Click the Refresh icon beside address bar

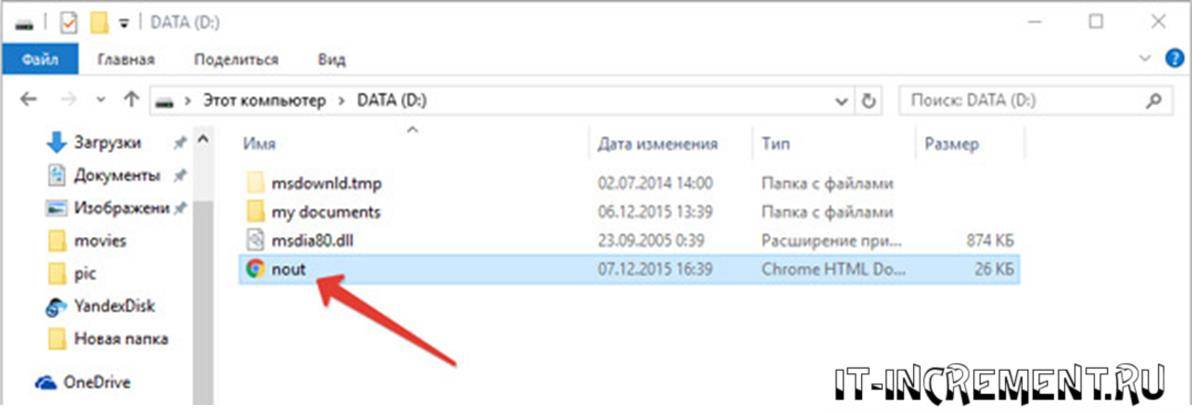point(869,101)
